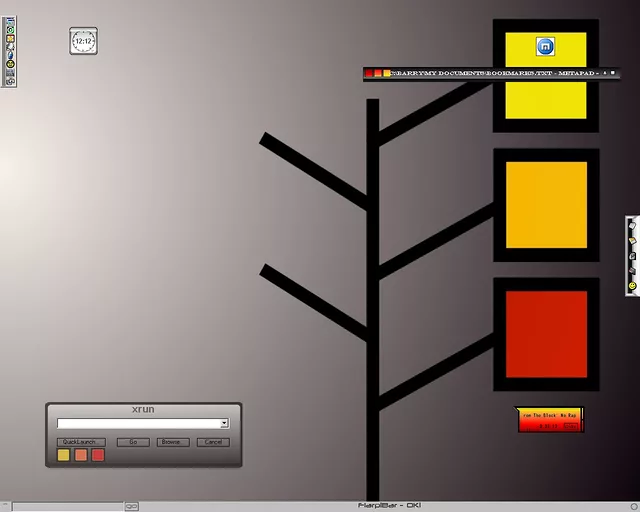640x512 pixels.
Task: Cancel the xrun dialog
Action: [x=212, y=442]
